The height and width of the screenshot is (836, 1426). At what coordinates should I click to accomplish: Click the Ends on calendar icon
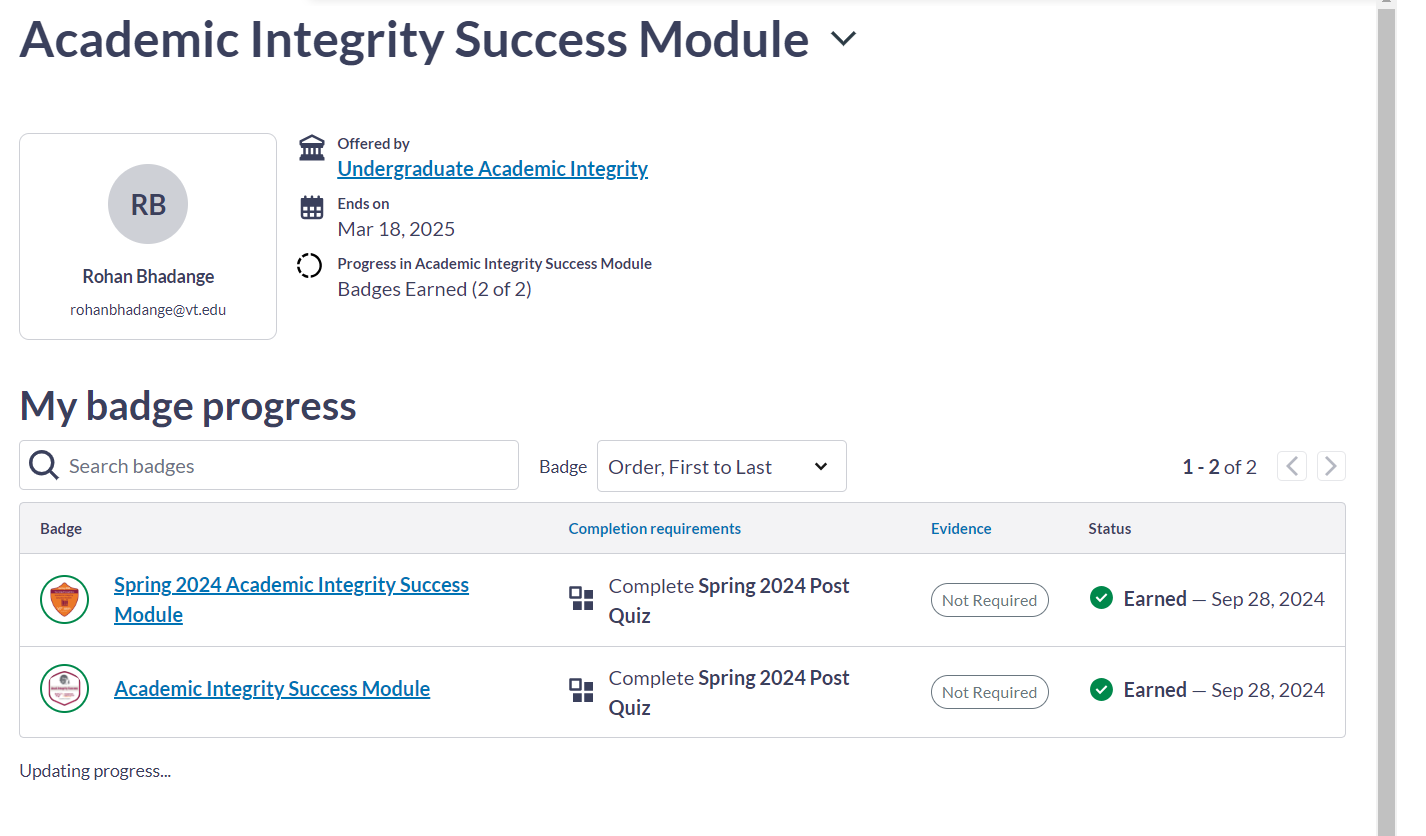tap(312, 208)
